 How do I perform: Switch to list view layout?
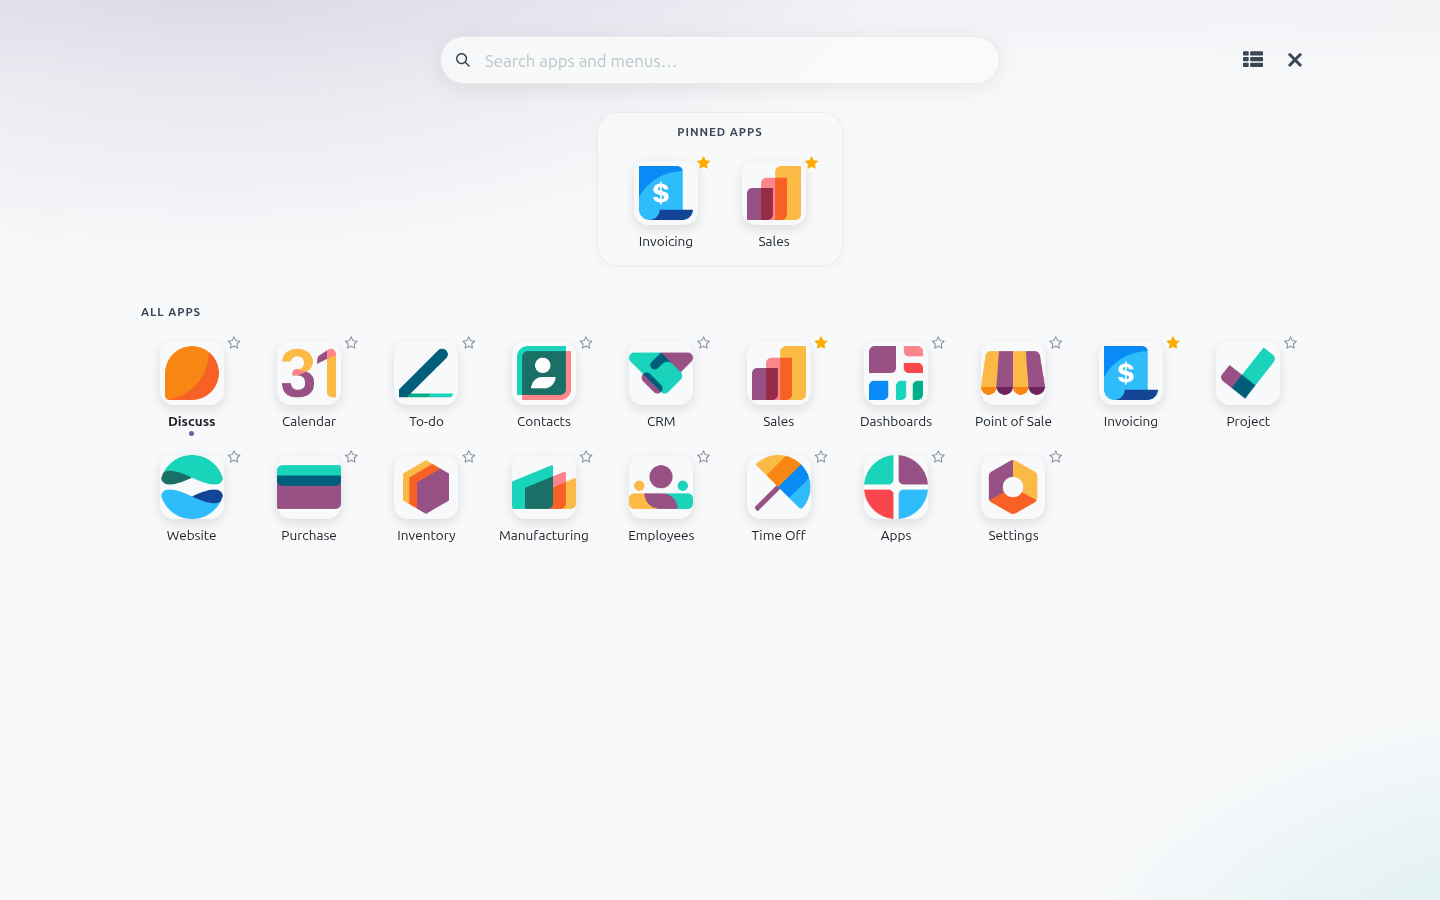pos(1253,60)
